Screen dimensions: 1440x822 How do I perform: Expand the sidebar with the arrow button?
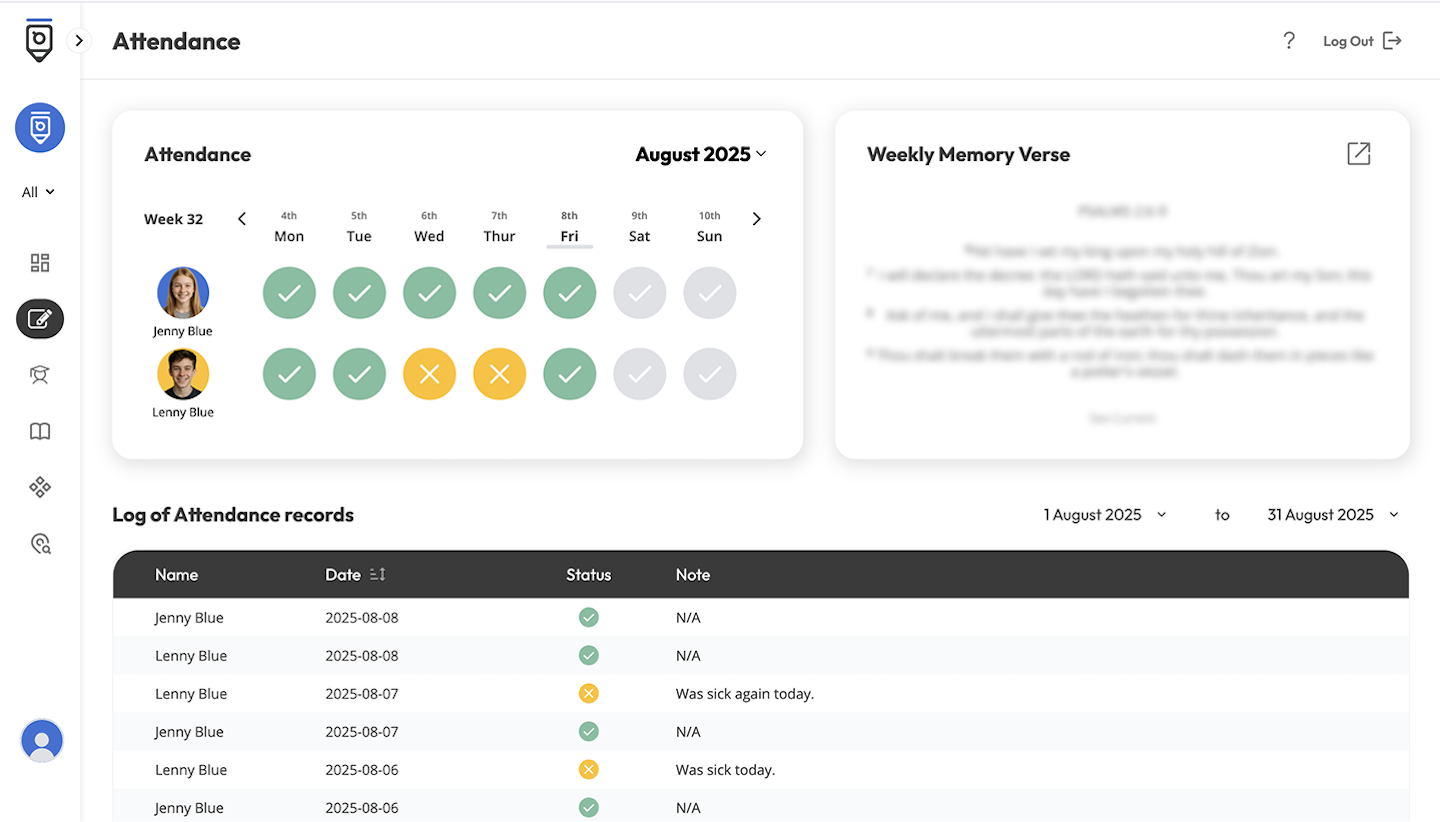pyautogui.click(x=79, y=41)
